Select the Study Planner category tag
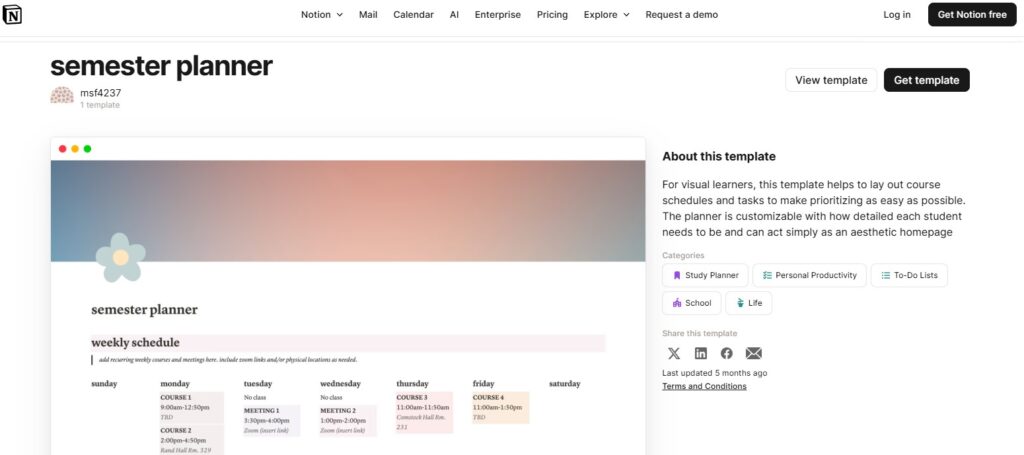This screenshot has height=455, width=1024. (704, 275)
